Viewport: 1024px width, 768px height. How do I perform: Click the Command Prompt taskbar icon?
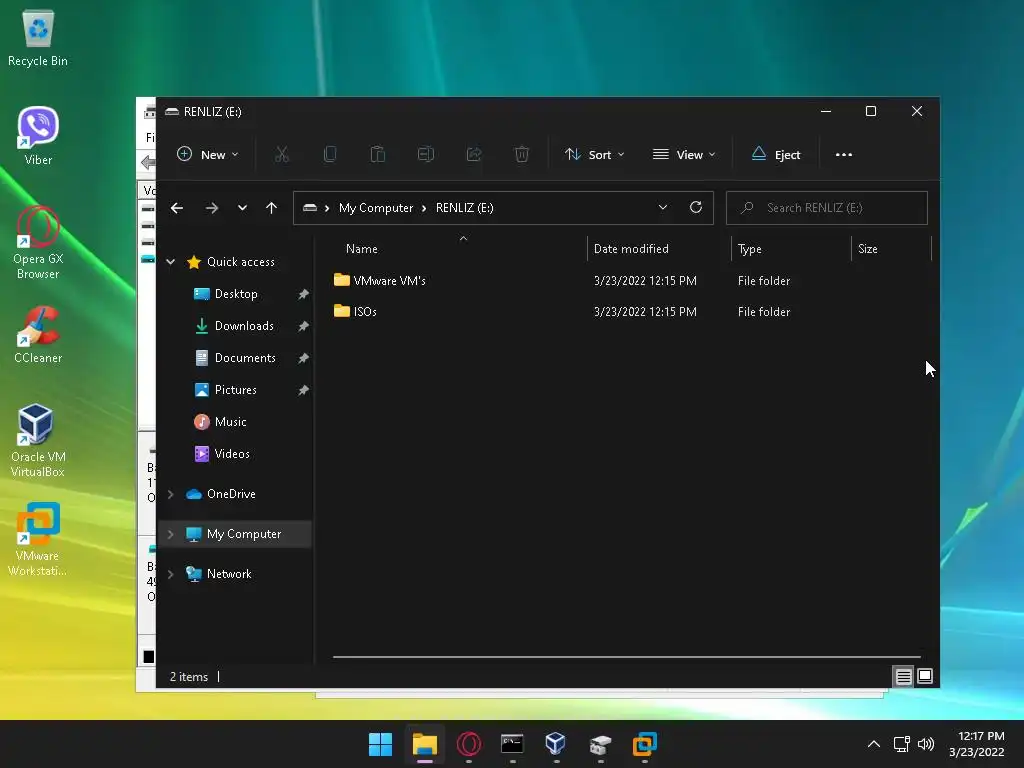click(x=512, y=744)
